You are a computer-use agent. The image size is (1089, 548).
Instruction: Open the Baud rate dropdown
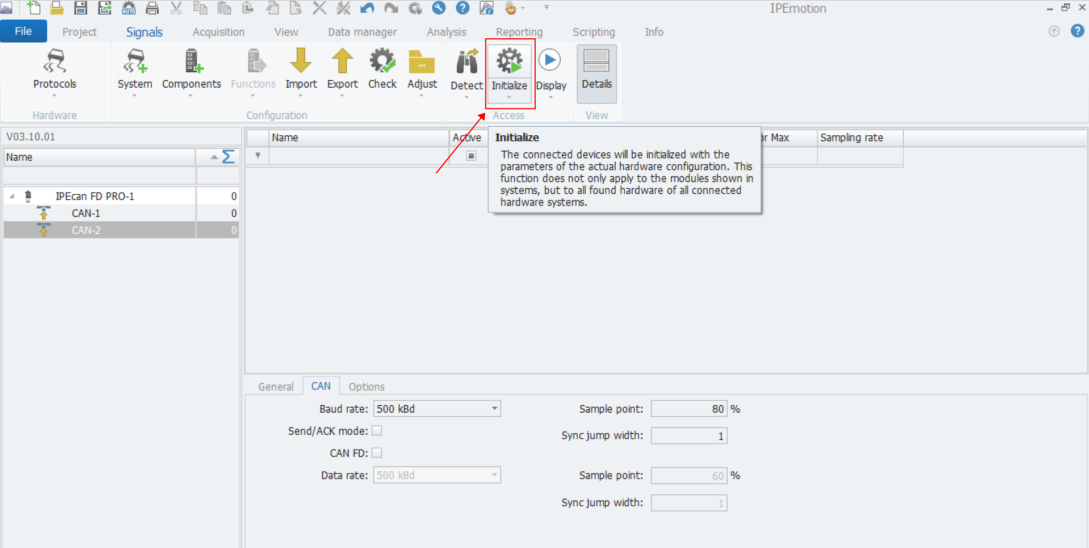494,409
